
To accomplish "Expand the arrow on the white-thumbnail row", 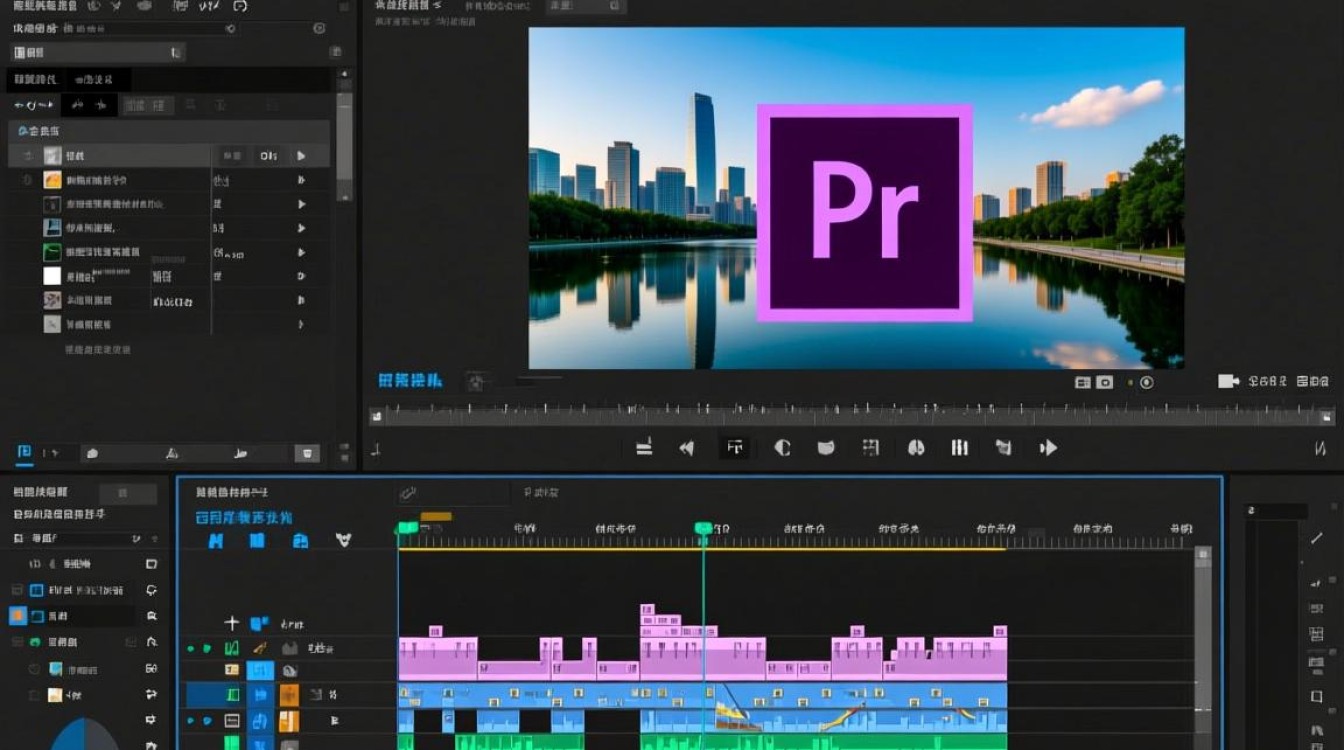I will pyautogui.click(x=300, y=276).
